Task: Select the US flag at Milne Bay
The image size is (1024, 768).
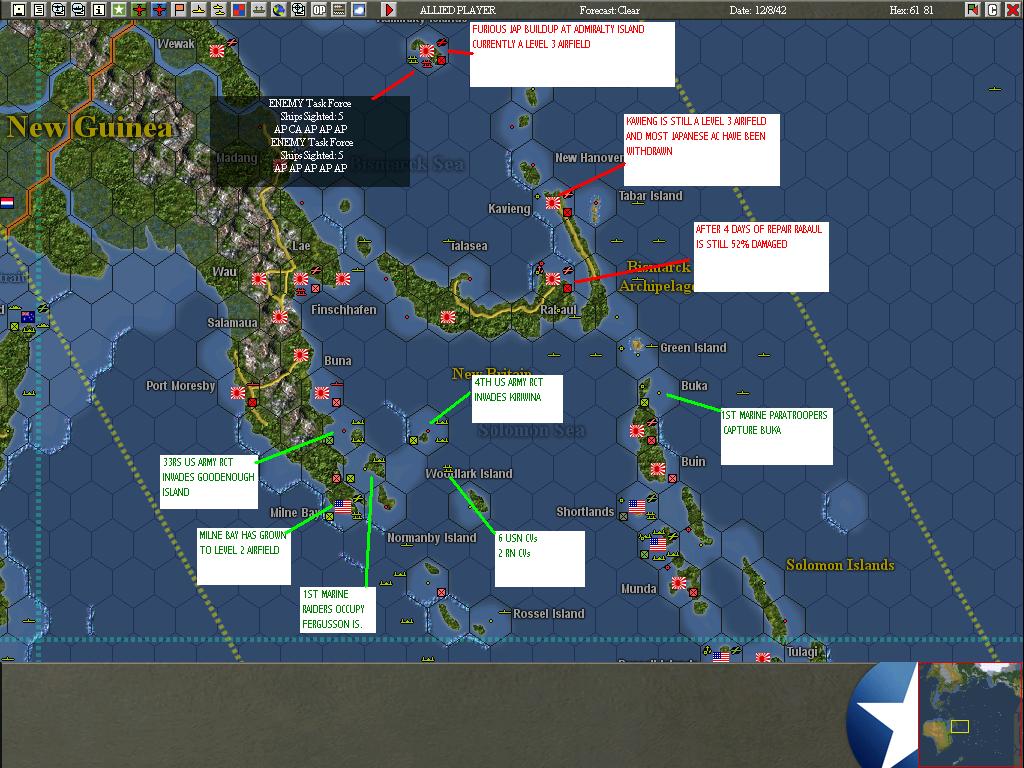Action: [342, 506]
